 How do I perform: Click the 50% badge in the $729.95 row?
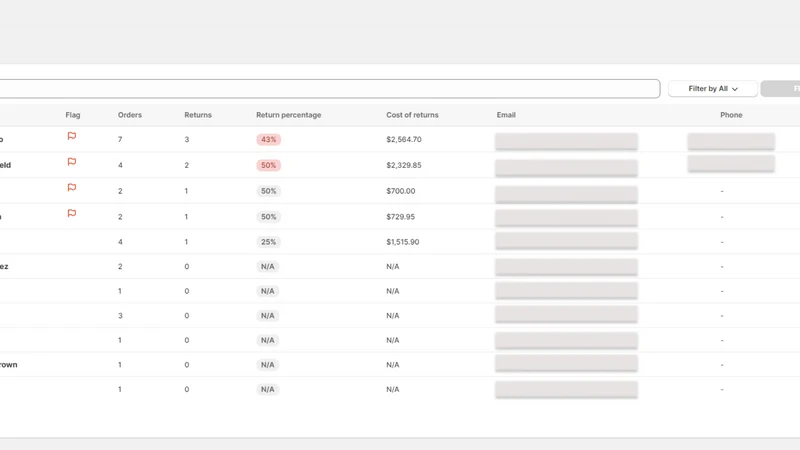268,217
